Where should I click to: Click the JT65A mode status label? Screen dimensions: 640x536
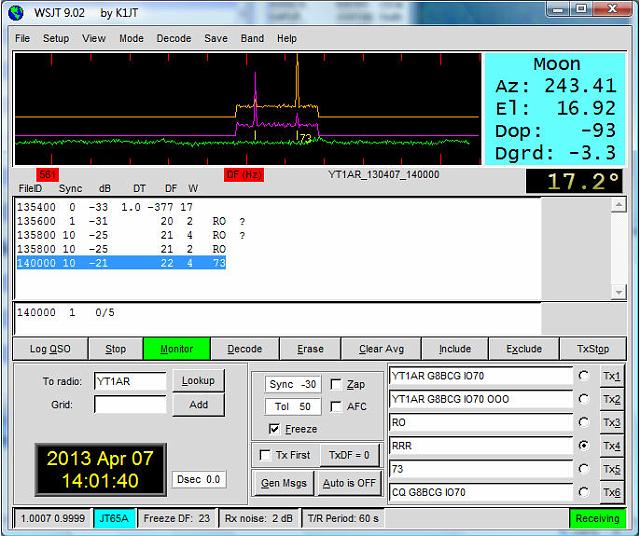click(x=114, y=518)
